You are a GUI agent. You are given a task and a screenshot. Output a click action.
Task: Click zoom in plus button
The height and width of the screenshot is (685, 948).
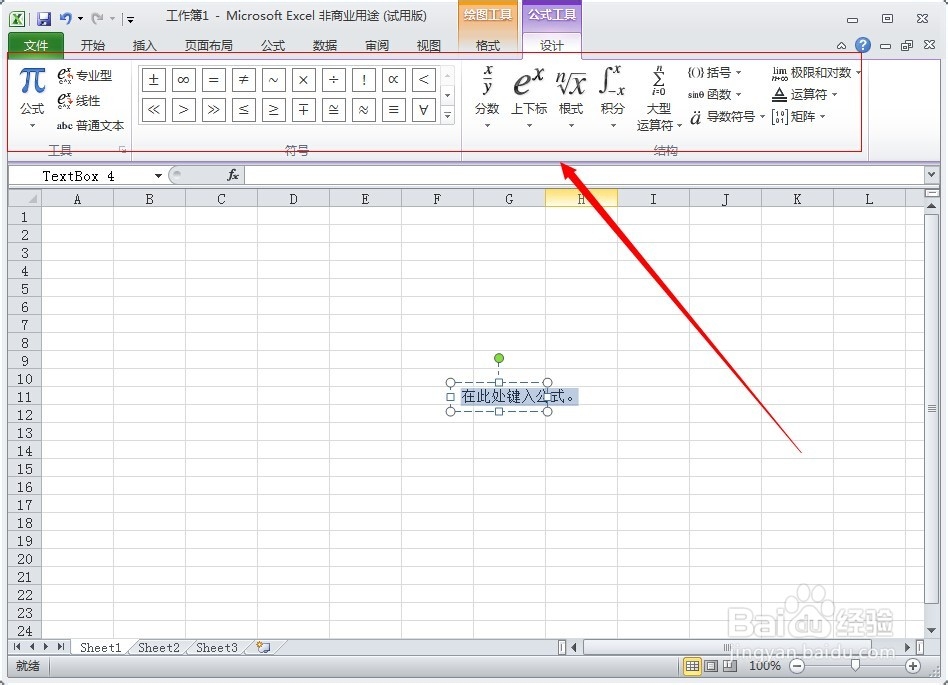point(913,666)
